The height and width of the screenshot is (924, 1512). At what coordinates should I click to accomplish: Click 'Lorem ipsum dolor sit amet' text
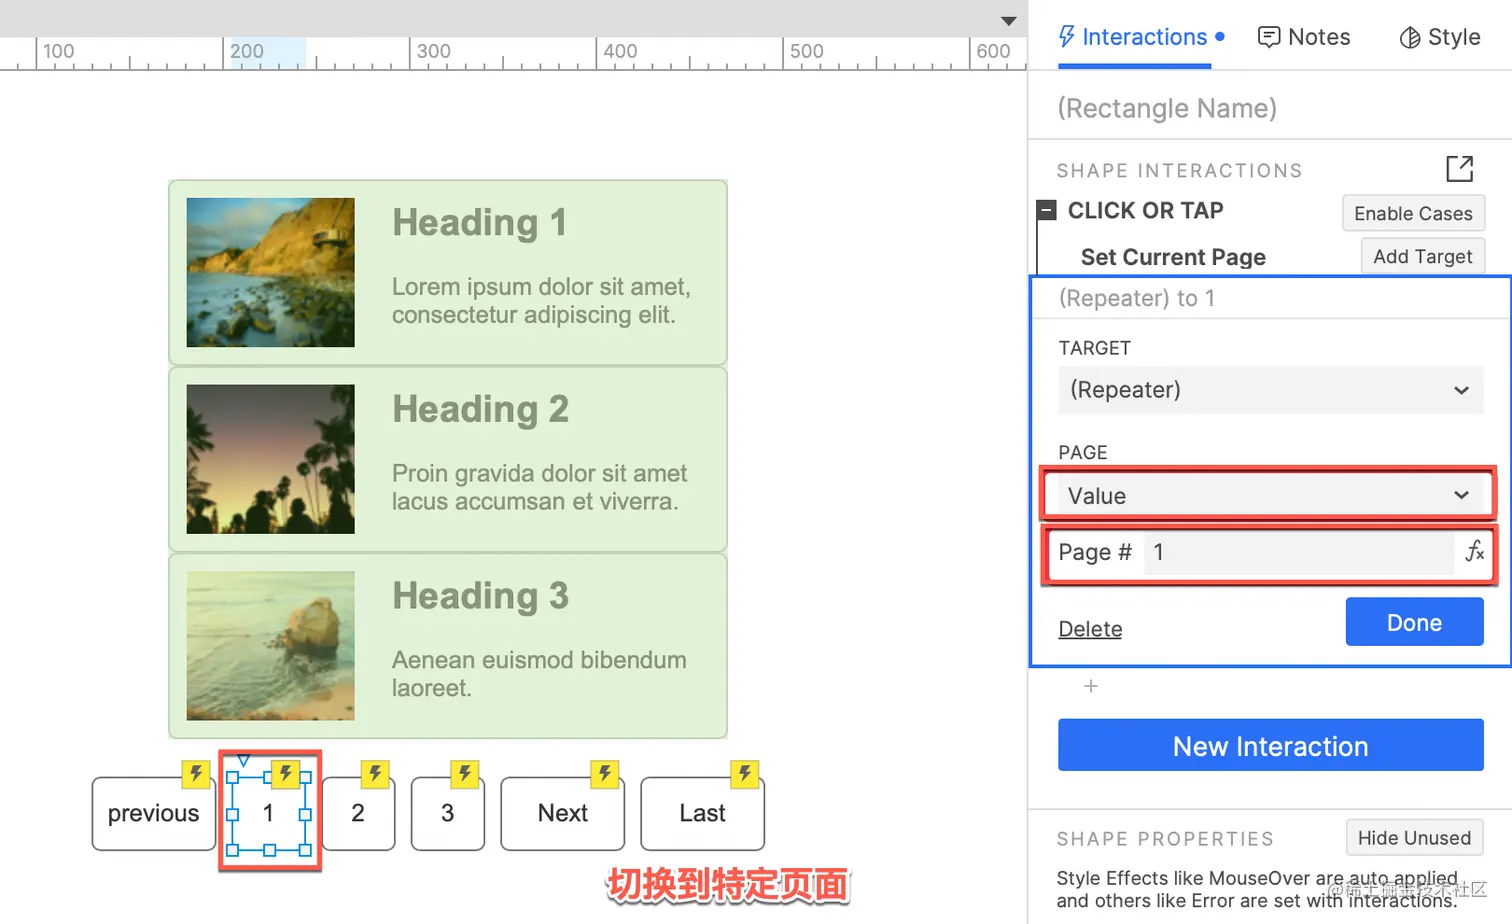click(x=541, y=287)
